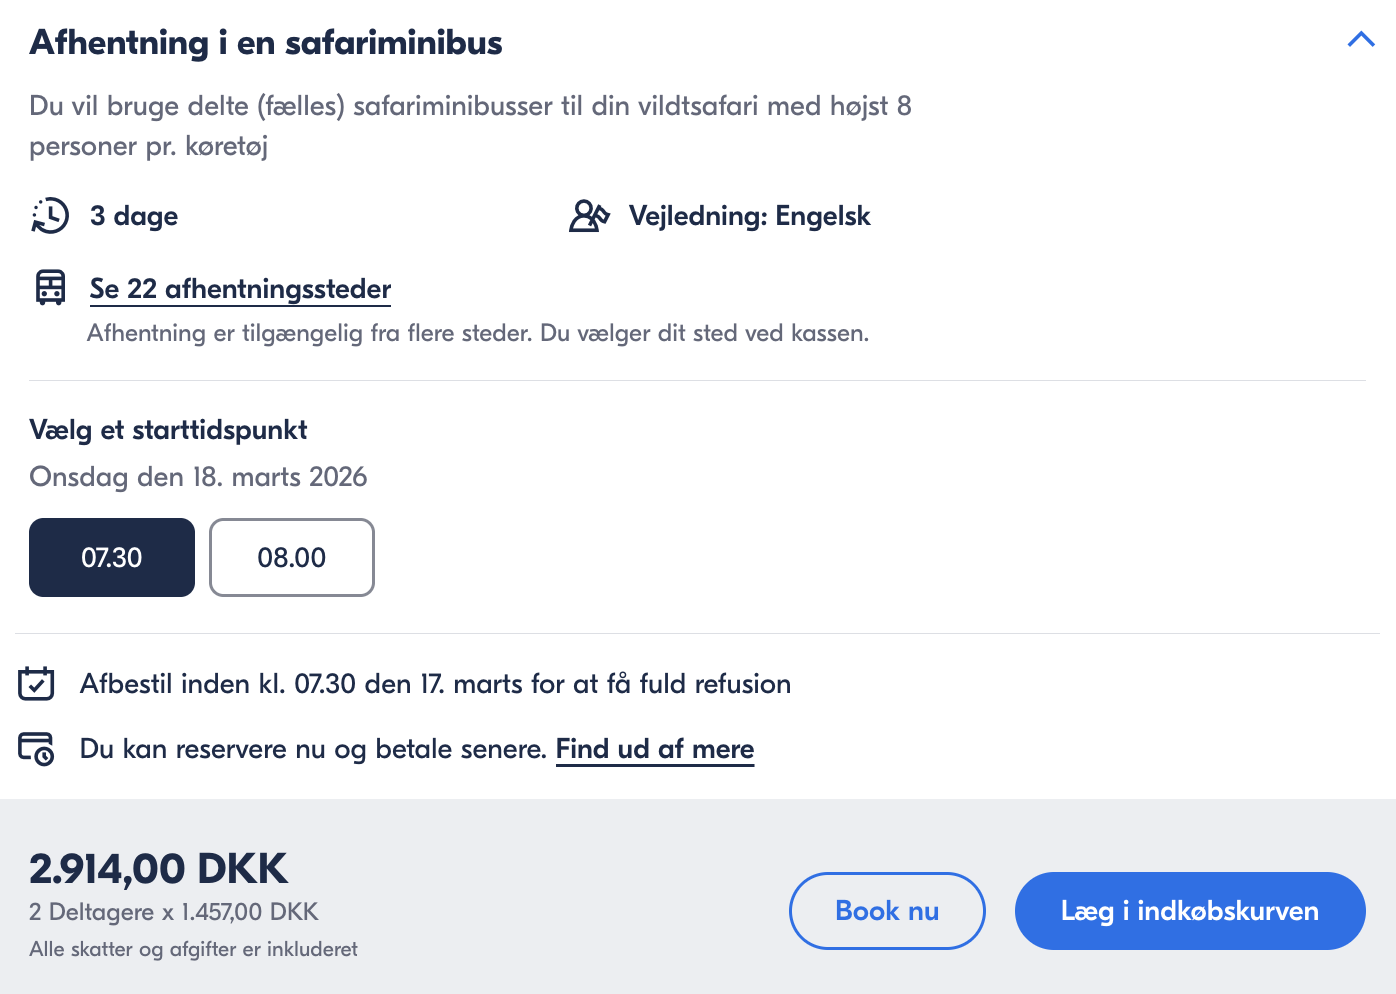
Task: Collapse the Afhentning i en safariminibus section
Action: coord(1361,40)
